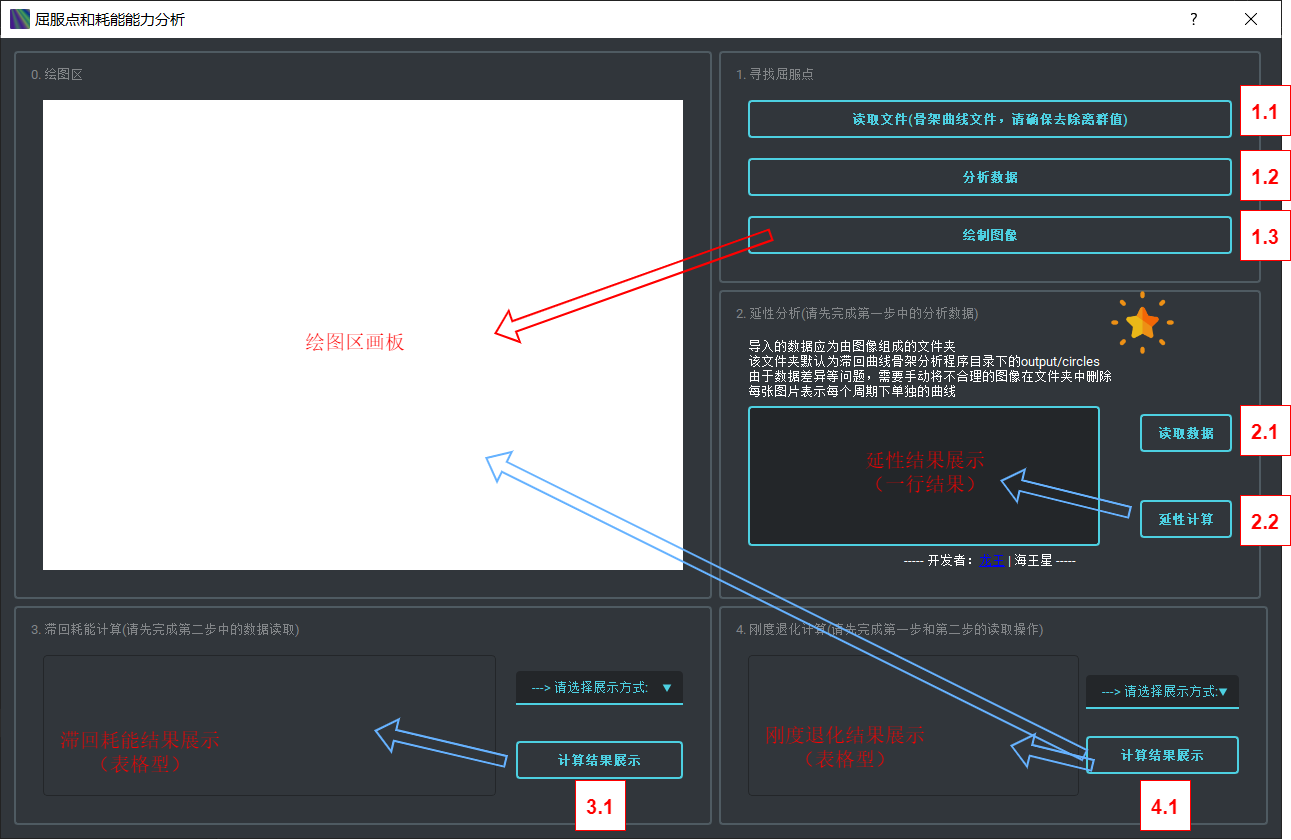Open display-mode dropdown in 滞回耗能计算 section

point(599,688)
